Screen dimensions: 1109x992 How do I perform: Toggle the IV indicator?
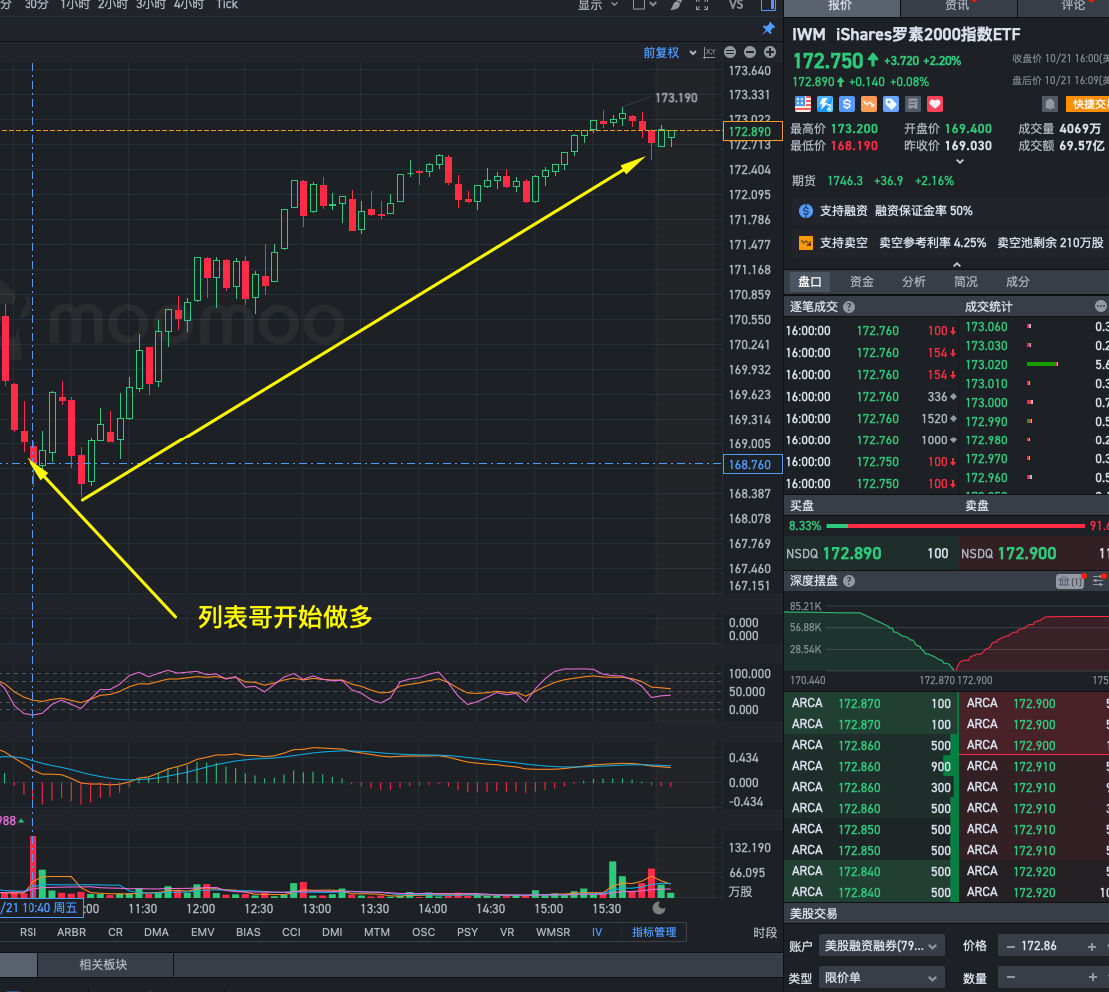pyautogui.click(x=597, y=932)
